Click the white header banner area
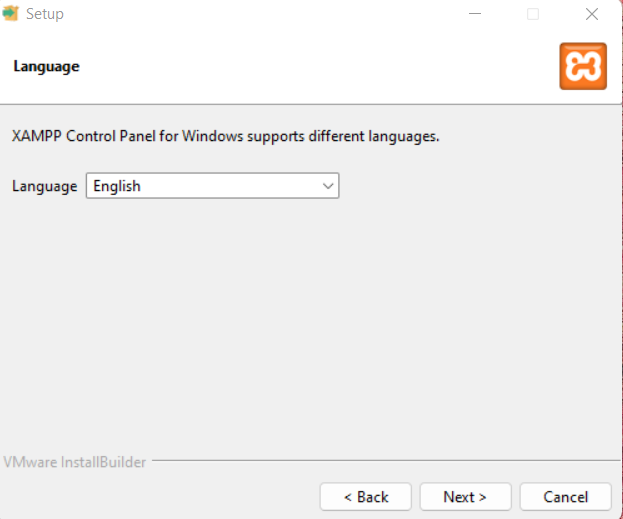This screenshot has width=623, height=519. (x=310, y=66)
